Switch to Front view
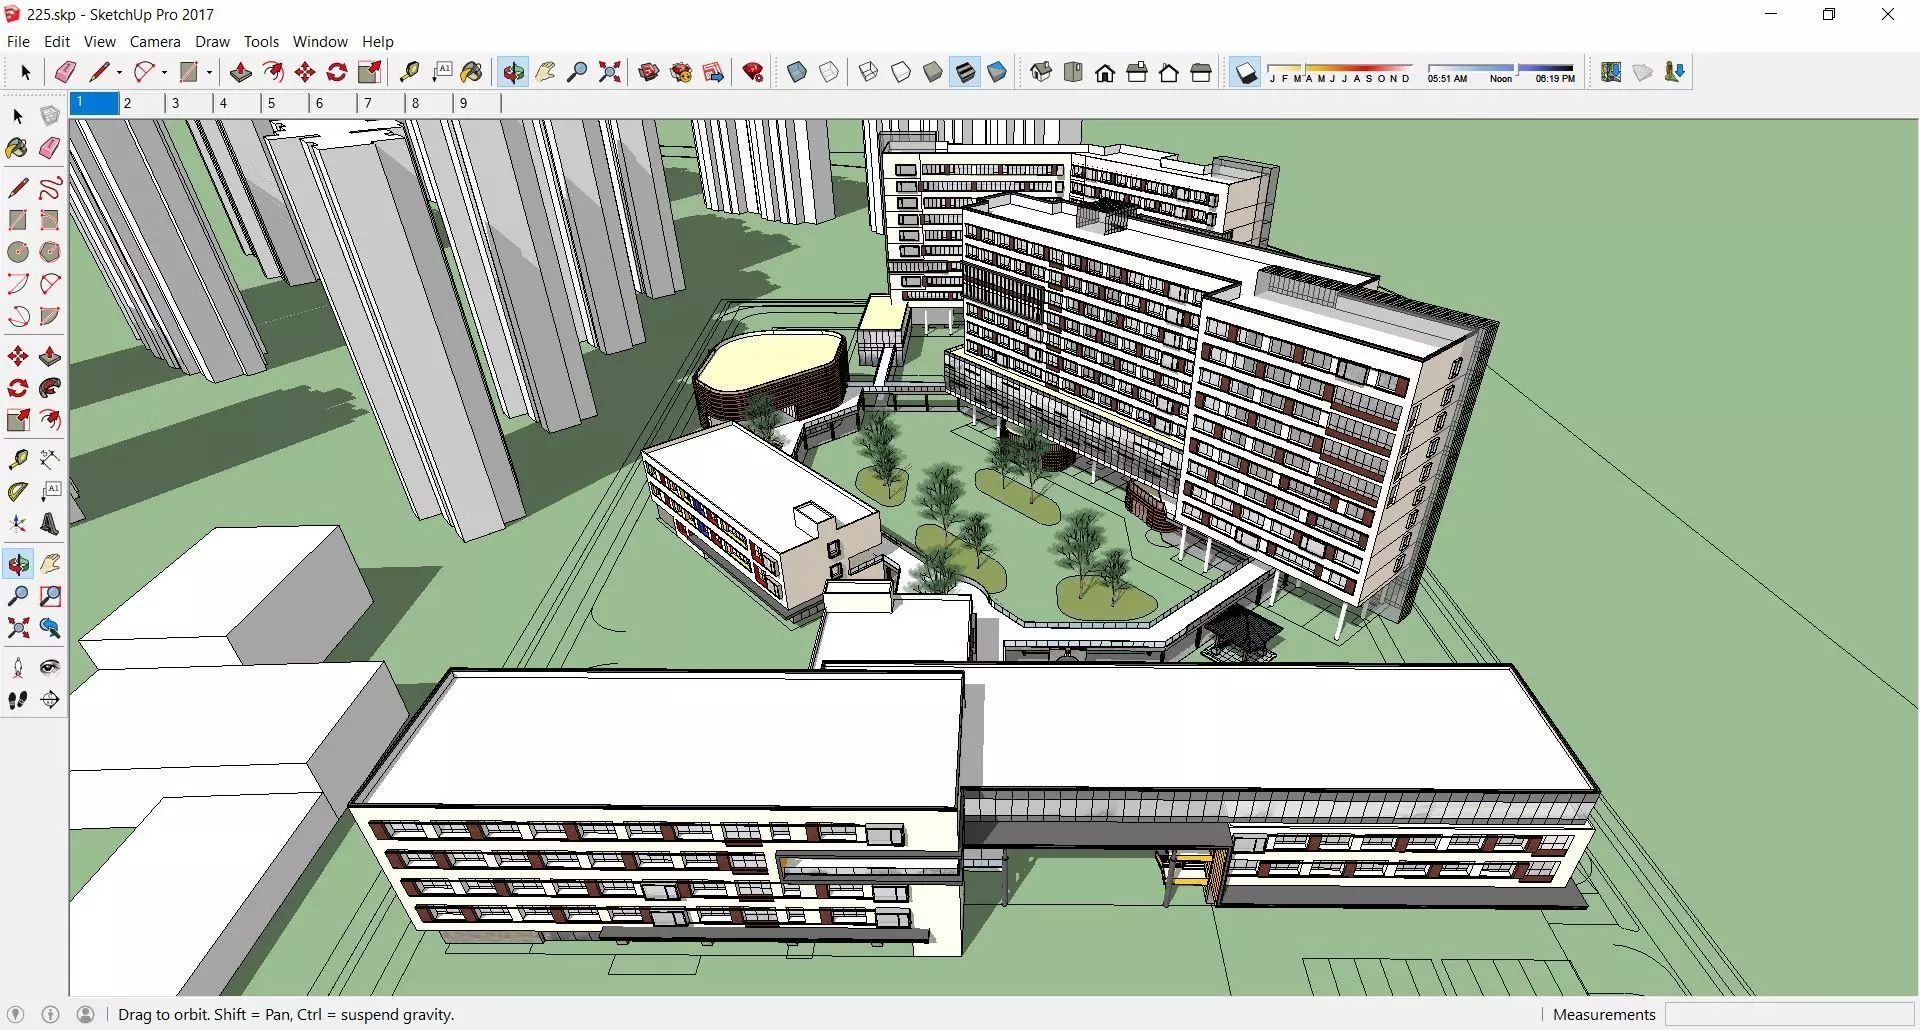Screen dimensions: 1920x1030 1105,72
